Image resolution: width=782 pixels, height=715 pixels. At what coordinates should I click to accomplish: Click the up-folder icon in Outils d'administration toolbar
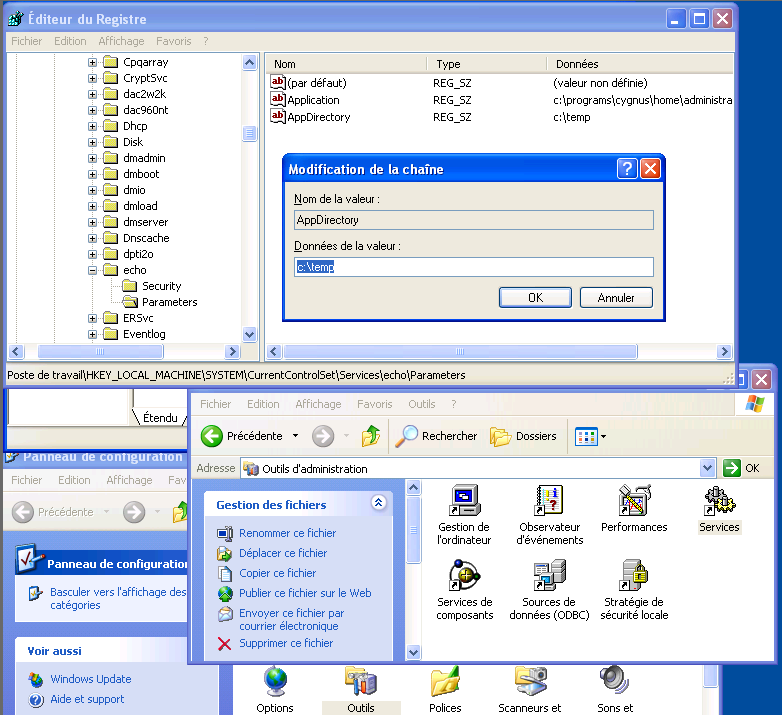[x=371, y=436]
